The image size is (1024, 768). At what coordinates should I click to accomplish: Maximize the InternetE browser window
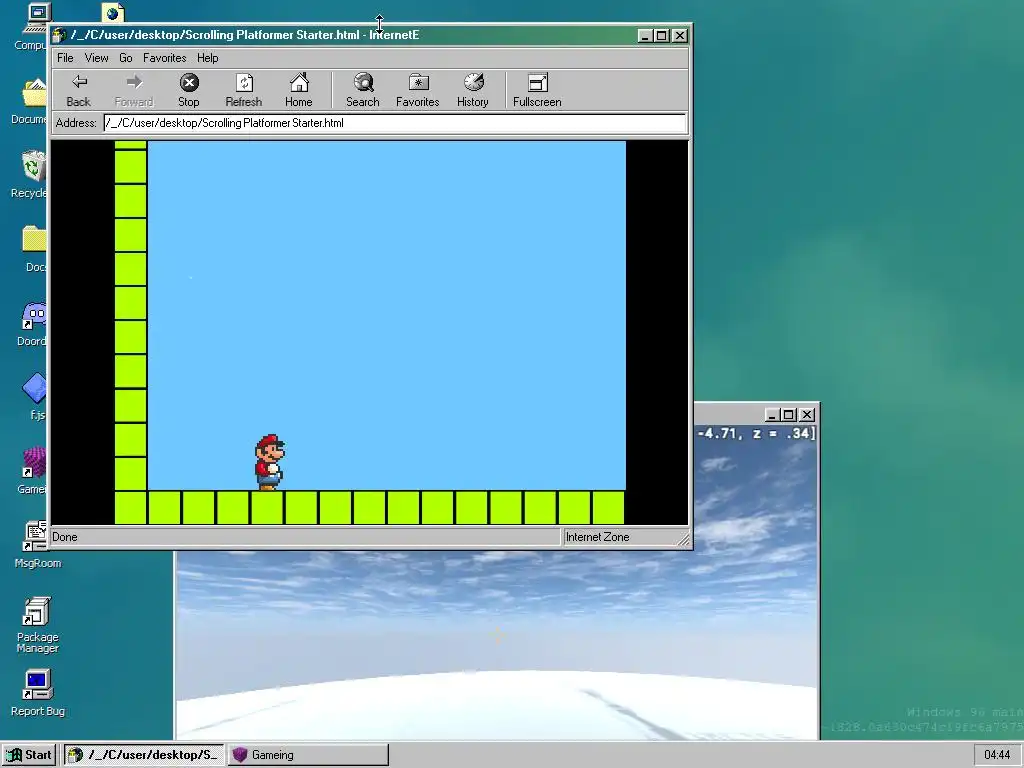click(x=662, y=36)
